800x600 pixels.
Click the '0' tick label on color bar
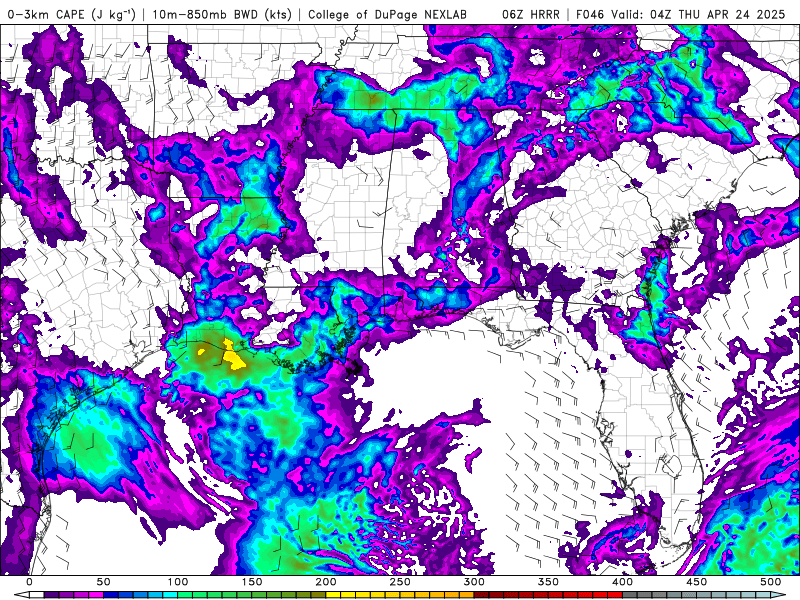point(29,582)
